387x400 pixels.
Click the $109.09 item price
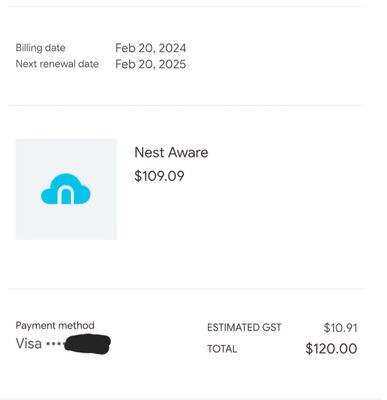click(x=159, y=176)
